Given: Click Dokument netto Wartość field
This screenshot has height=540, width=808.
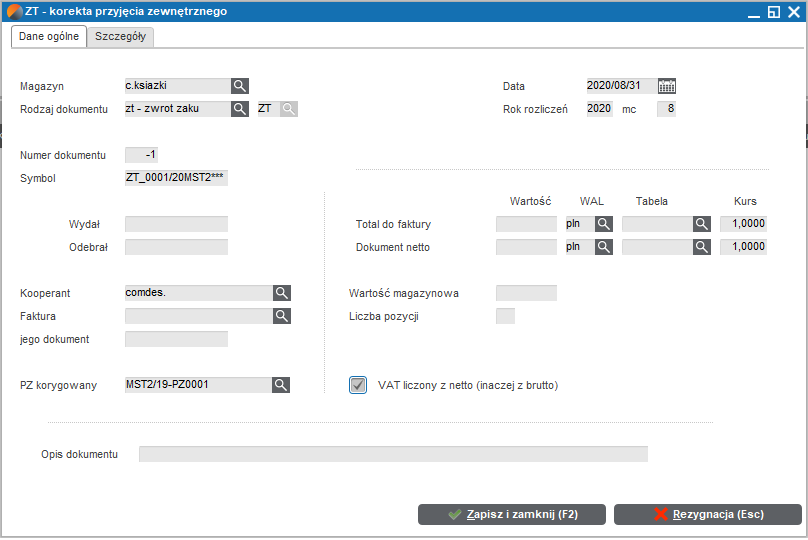Looking at the screenshot, I should pos(526,247).
